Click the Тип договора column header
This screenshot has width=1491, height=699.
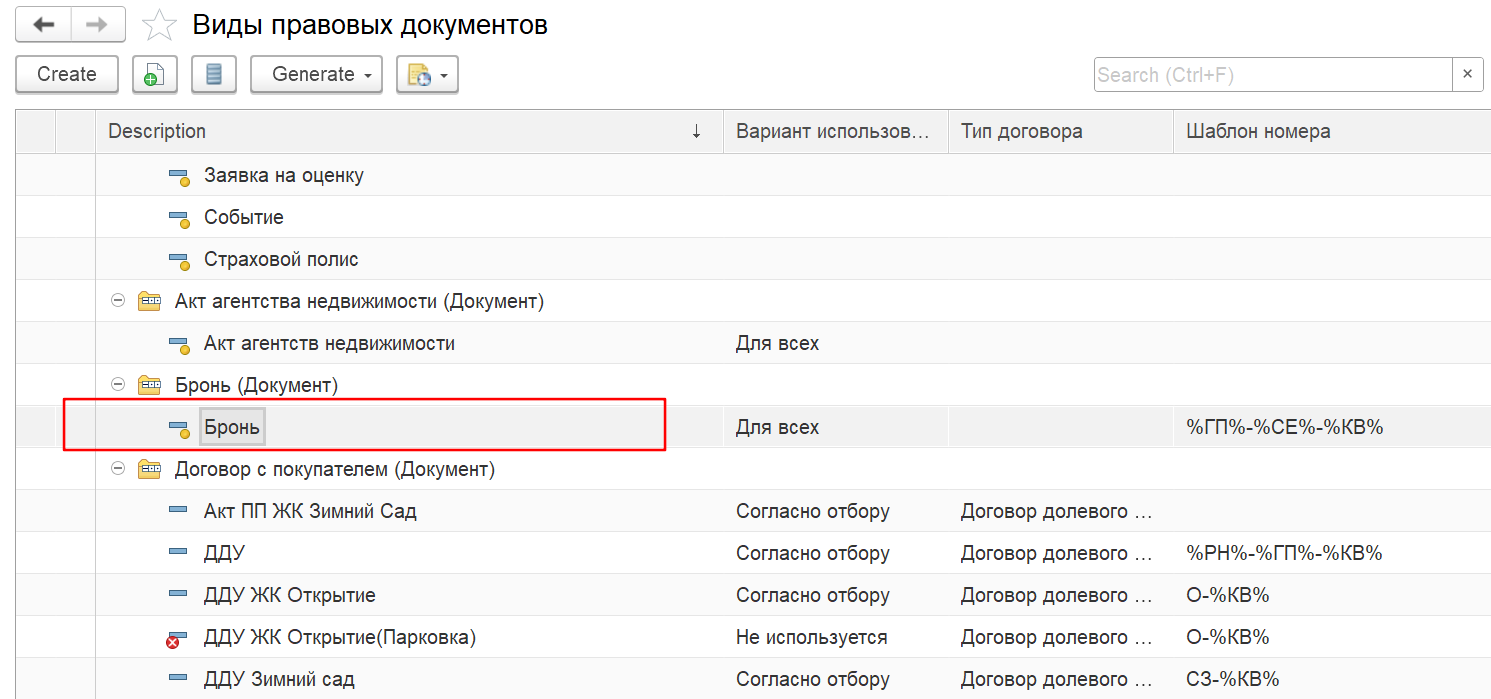(1020, 132)
